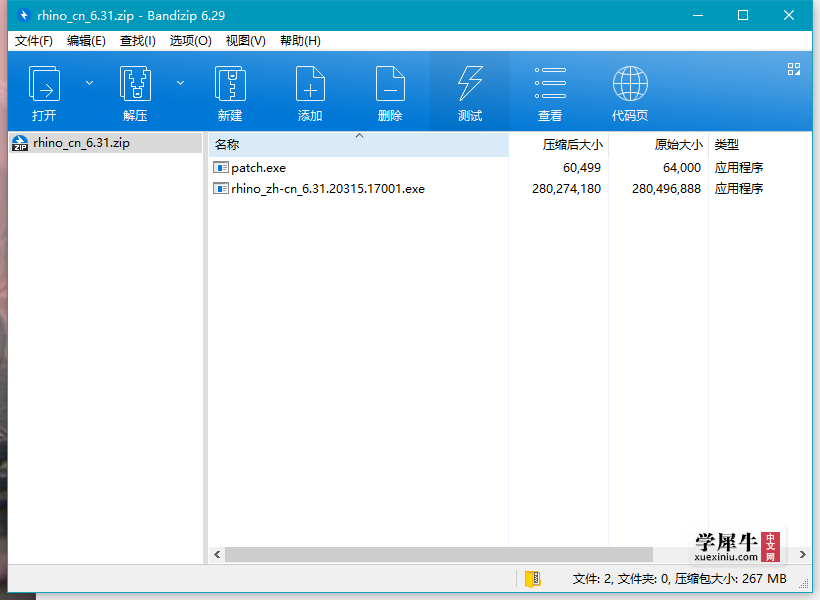Click the Code page (代码页) globe icon
820x600 pixels.
point(630,84)
